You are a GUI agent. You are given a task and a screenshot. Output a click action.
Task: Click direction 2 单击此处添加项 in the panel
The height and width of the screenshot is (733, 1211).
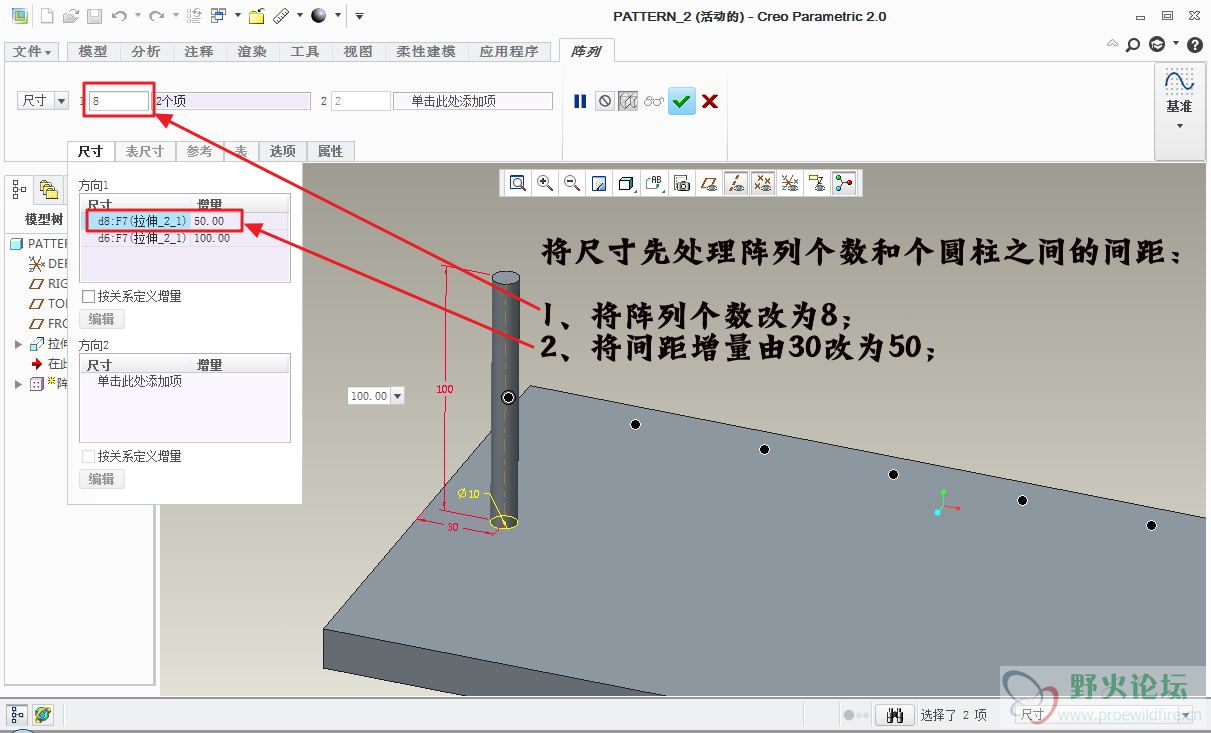click(x=139, y=381)
